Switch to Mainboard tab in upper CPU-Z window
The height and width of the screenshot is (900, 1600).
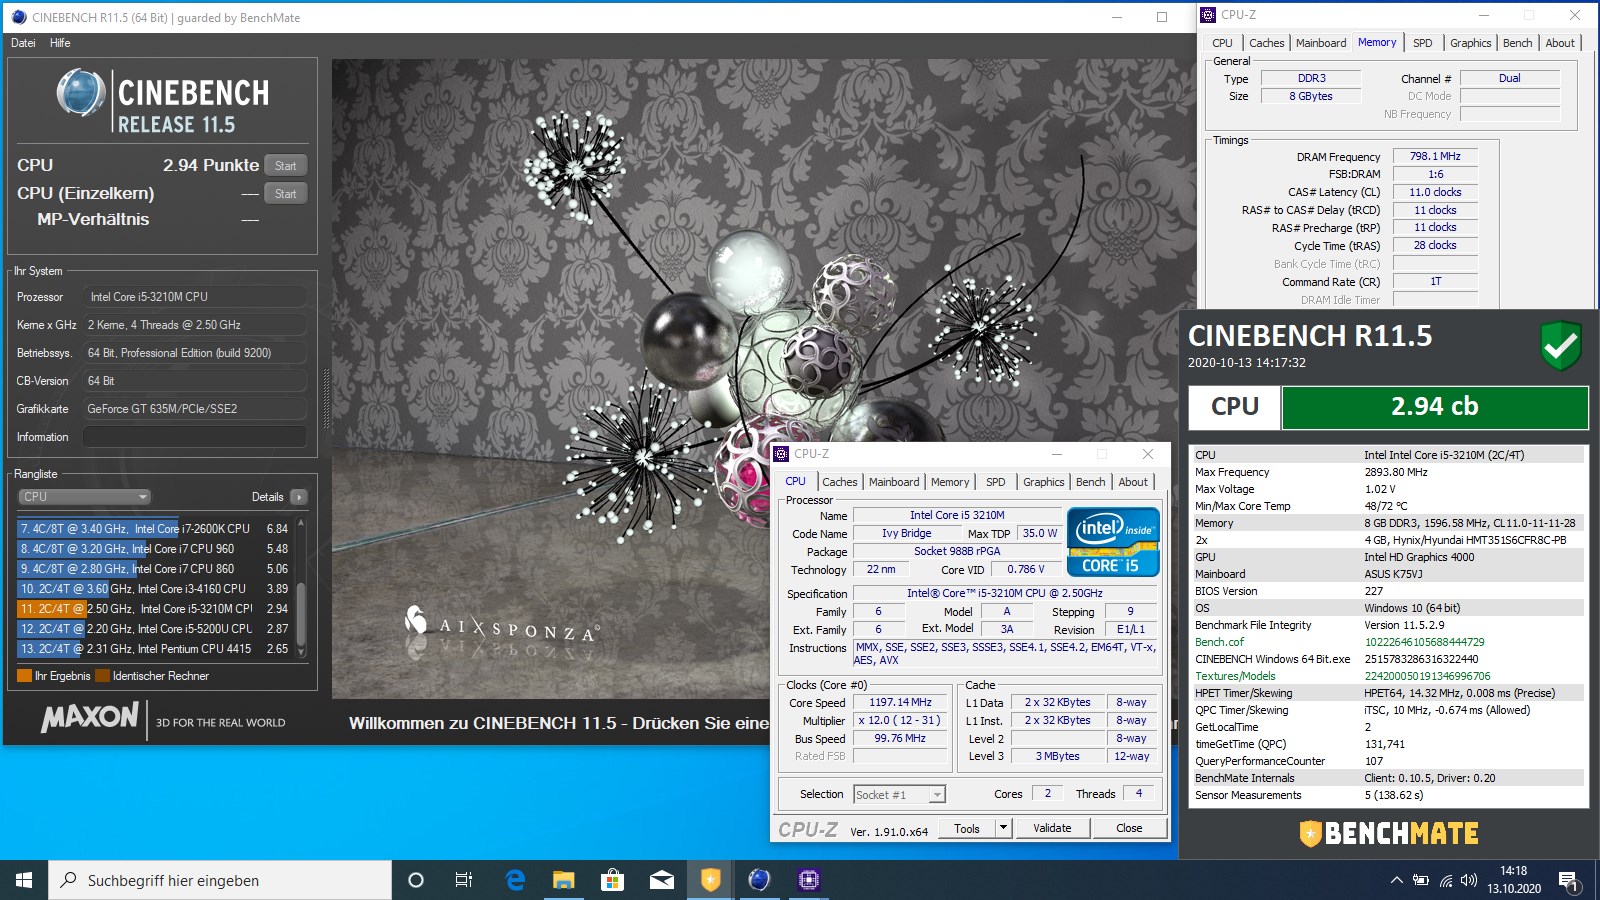(1321, 43)
